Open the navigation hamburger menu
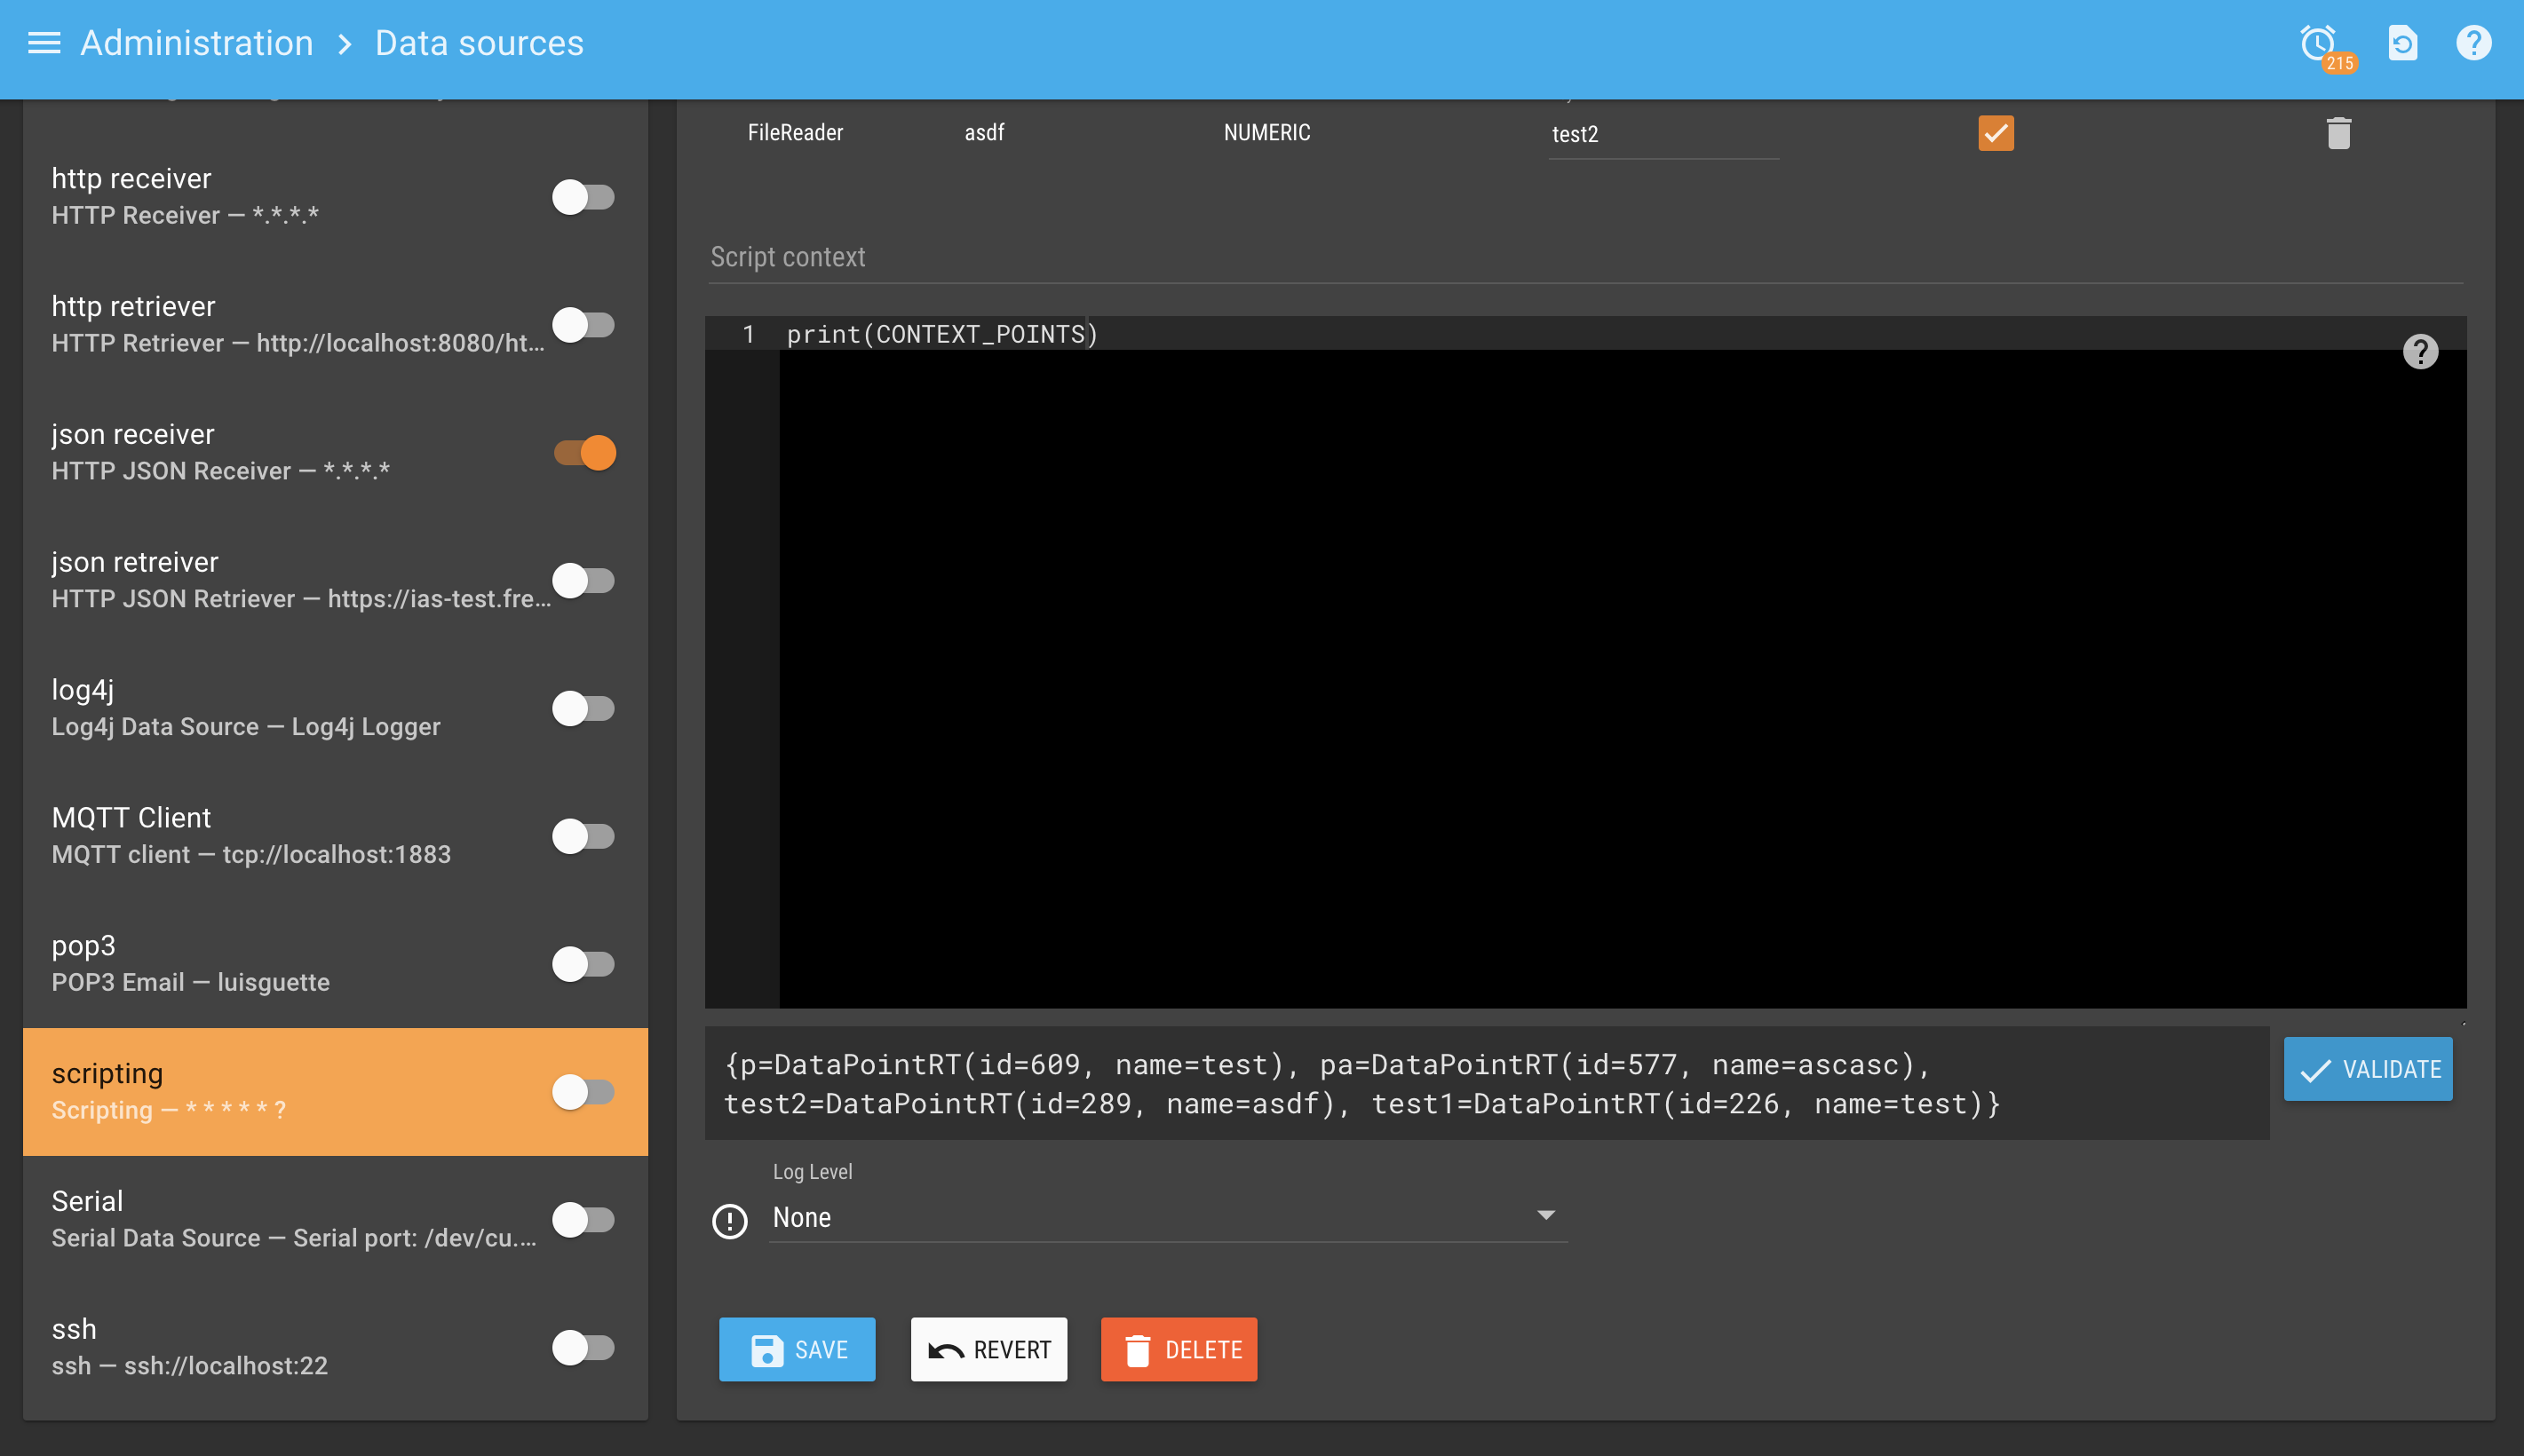The height and width of the screenshot is (1456, 2524). pyautogui.click(x=43, y=43)
